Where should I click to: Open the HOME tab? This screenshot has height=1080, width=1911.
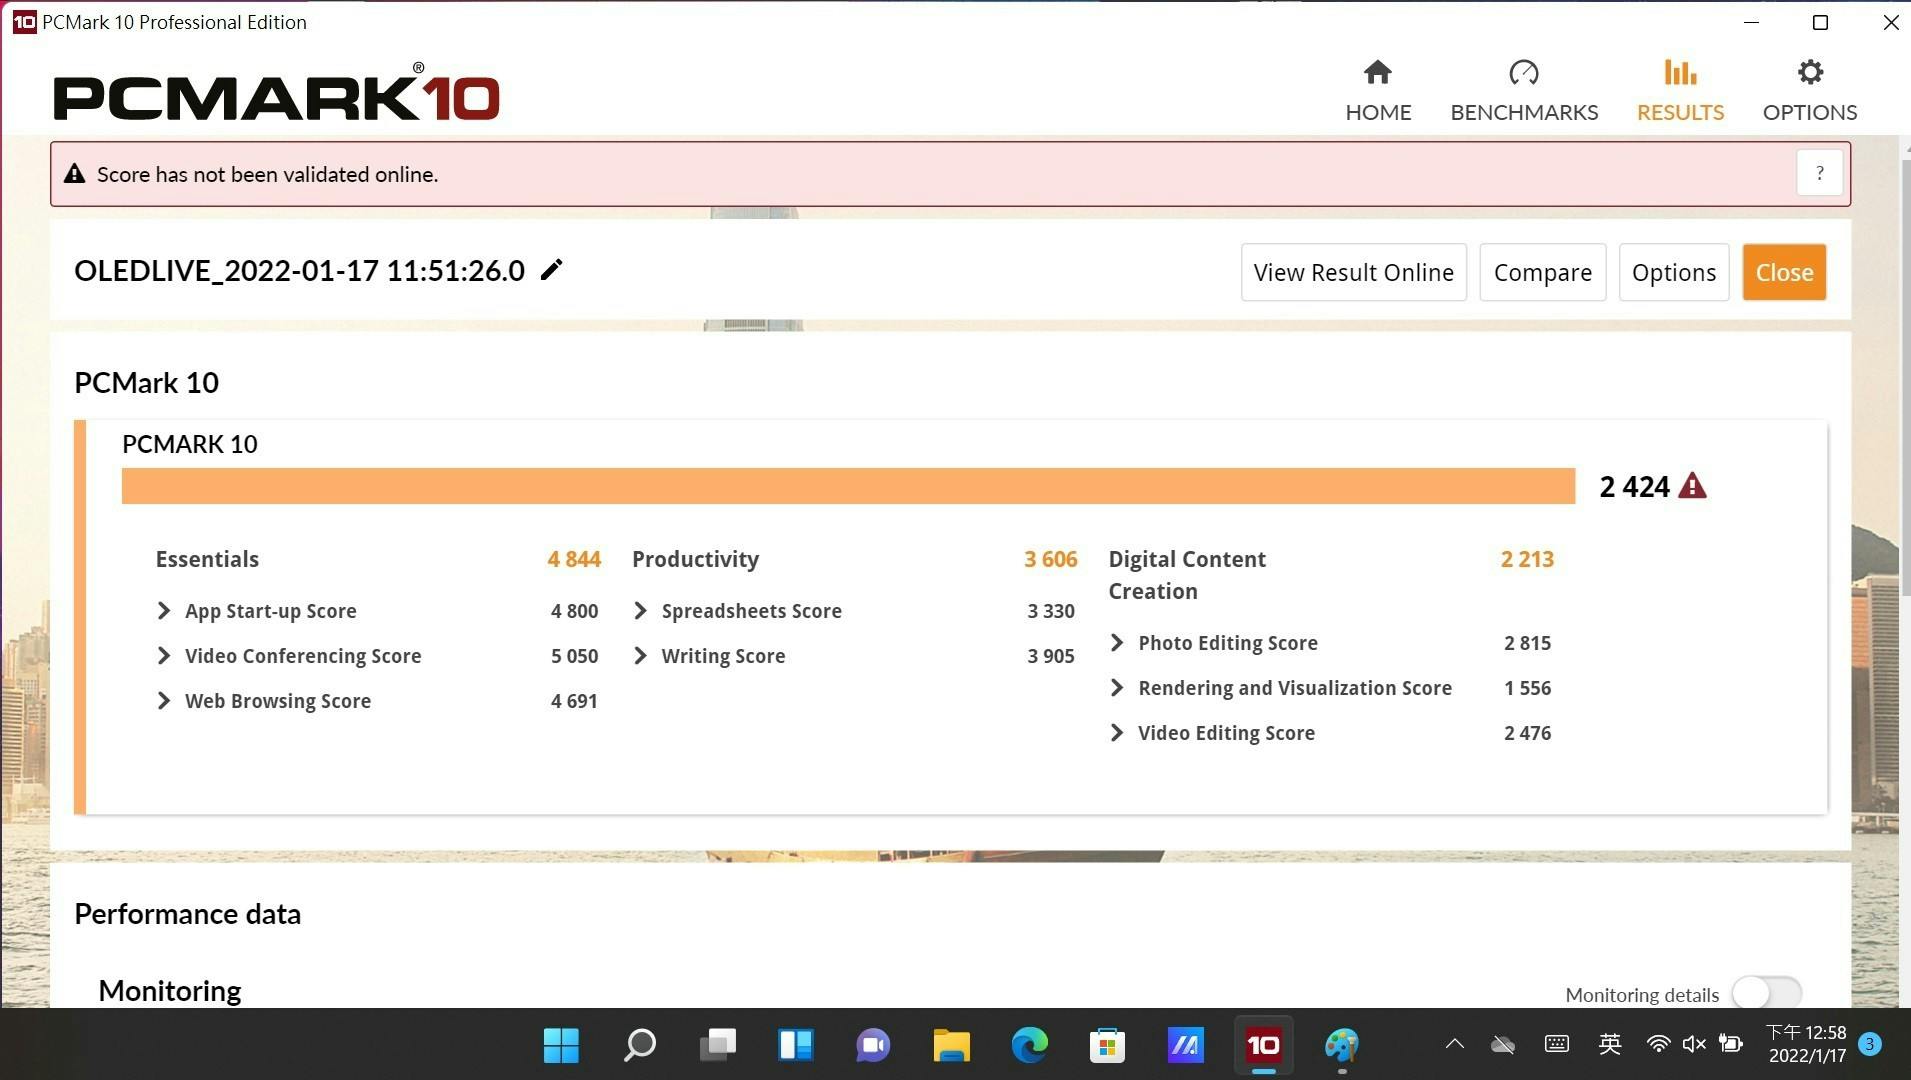(x=1378, y=91)
